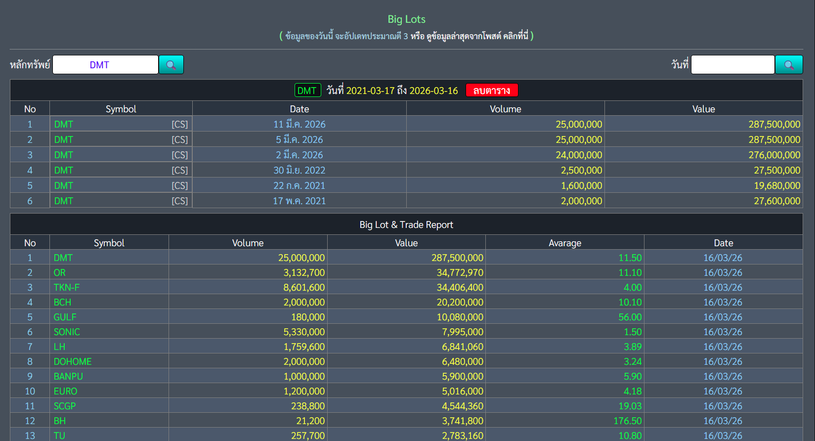
Task: Open the DOHOME symbol link
Action: click(72, 362)
